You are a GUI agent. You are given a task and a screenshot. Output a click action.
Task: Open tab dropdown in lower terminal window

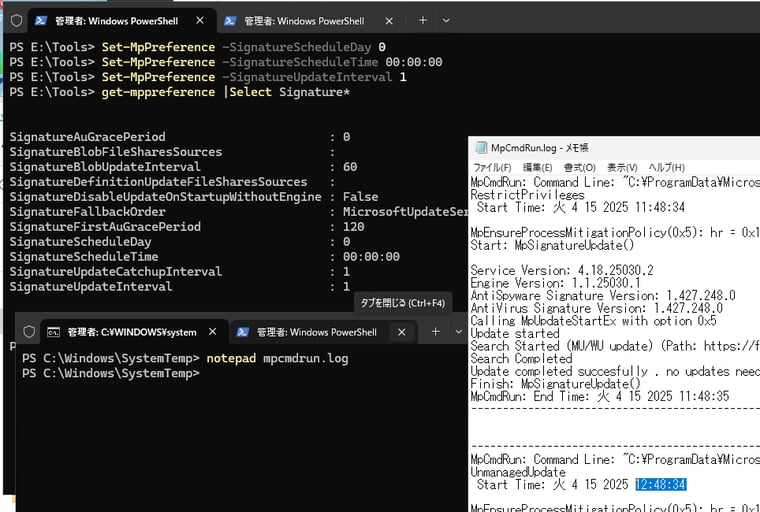[x=459, y=332]
